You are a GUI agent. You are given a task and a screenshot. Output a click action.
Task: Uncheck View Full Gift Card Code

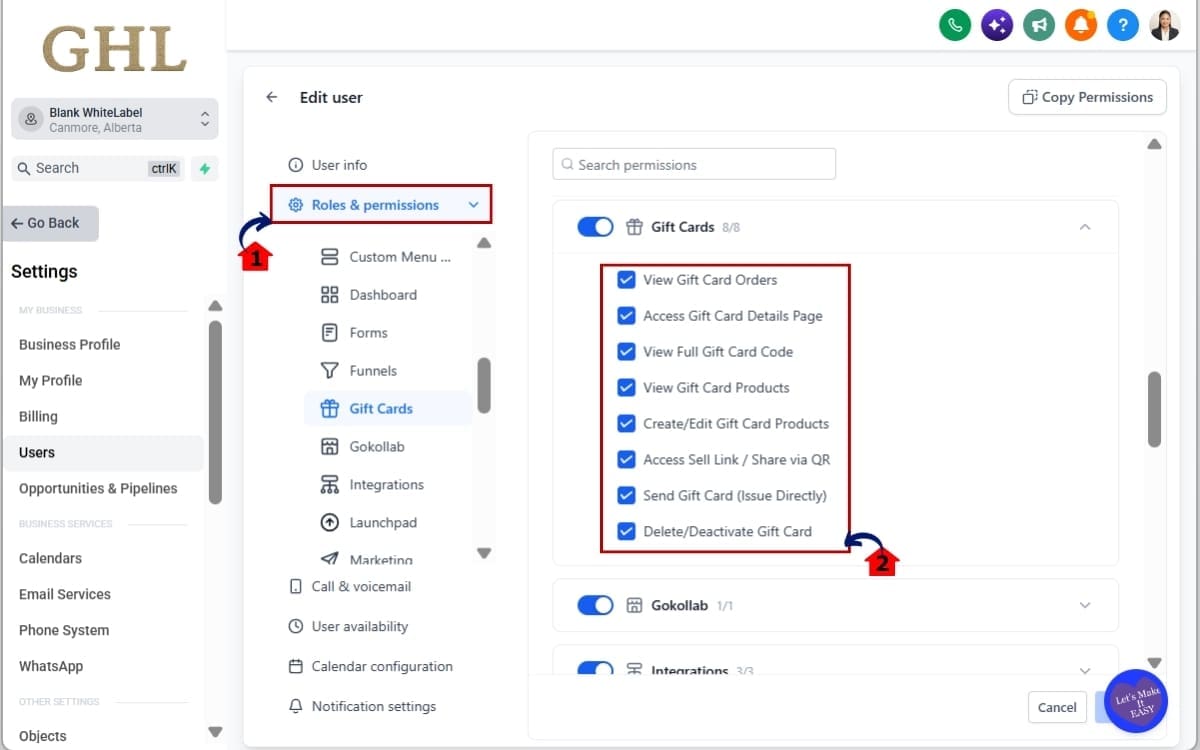click(x=626, y=352)
